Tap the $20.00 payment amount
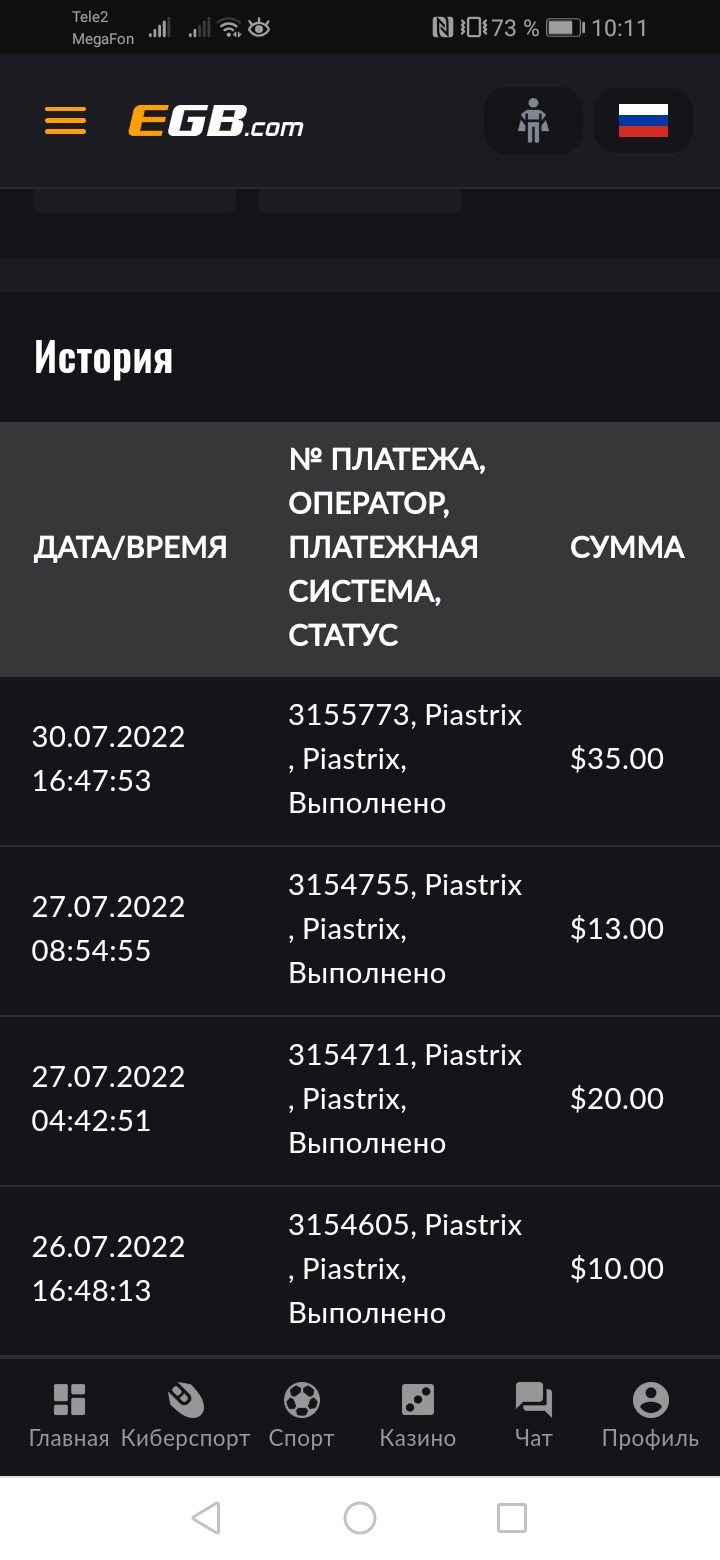Screen dimensions: 720x1560 (617, 1099)
